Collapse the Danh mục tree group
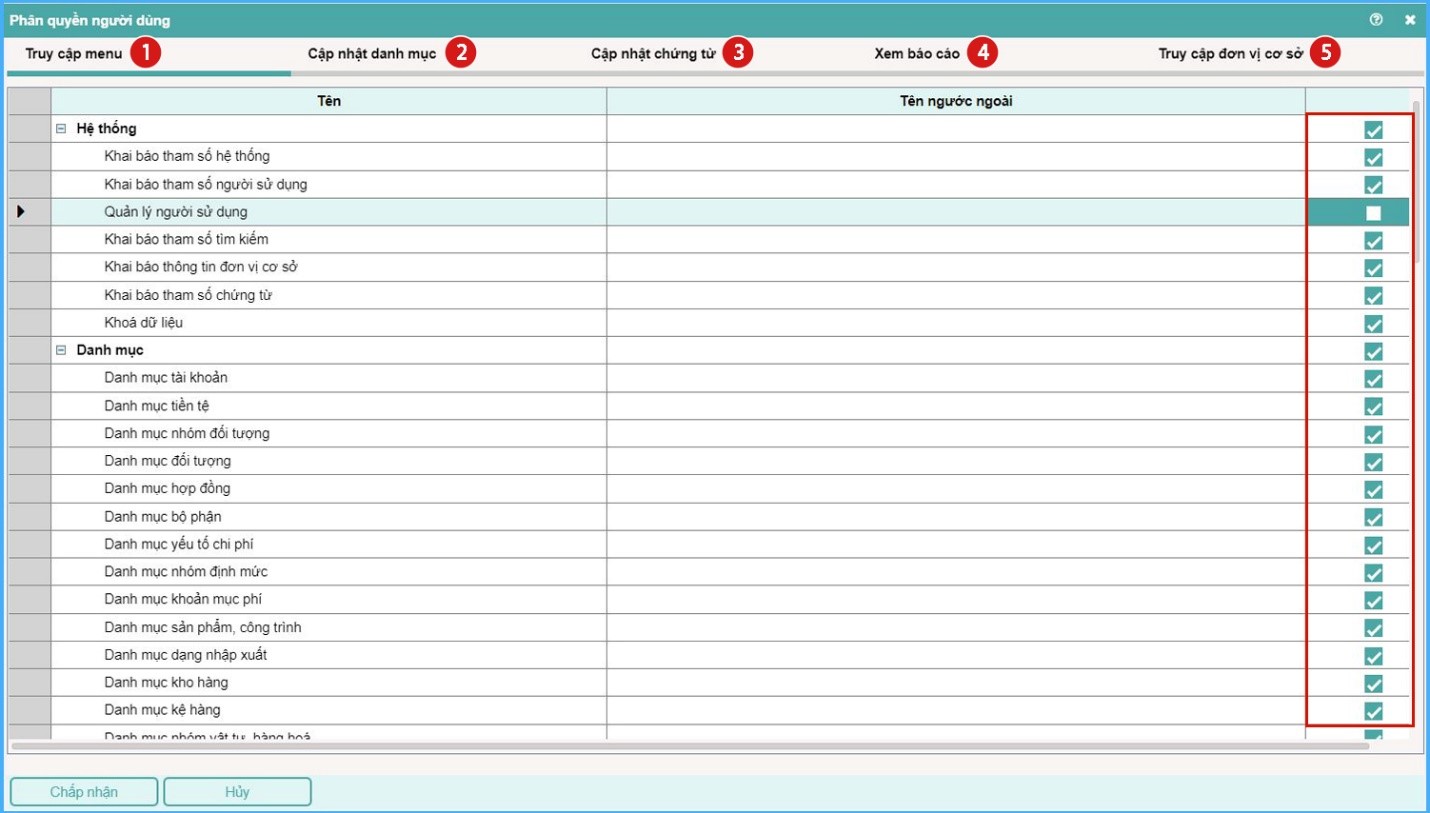1430x813 pixels. [61, 351]
